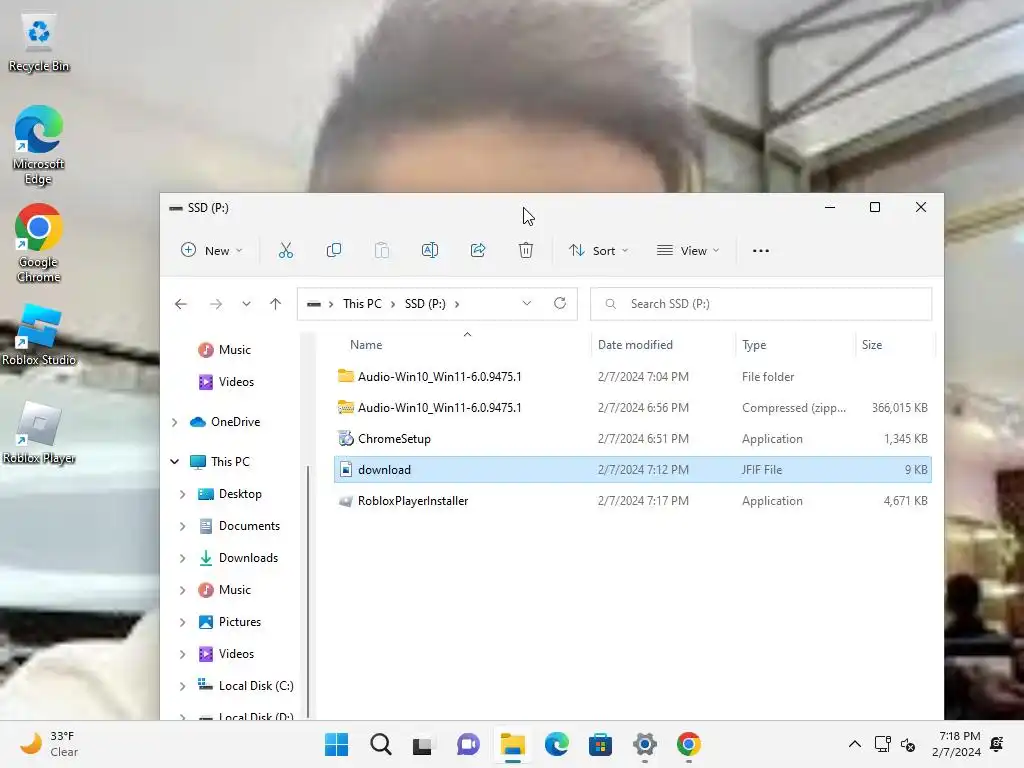
Task: Click the Rename icon in toolbar
Action: [430, 251]
